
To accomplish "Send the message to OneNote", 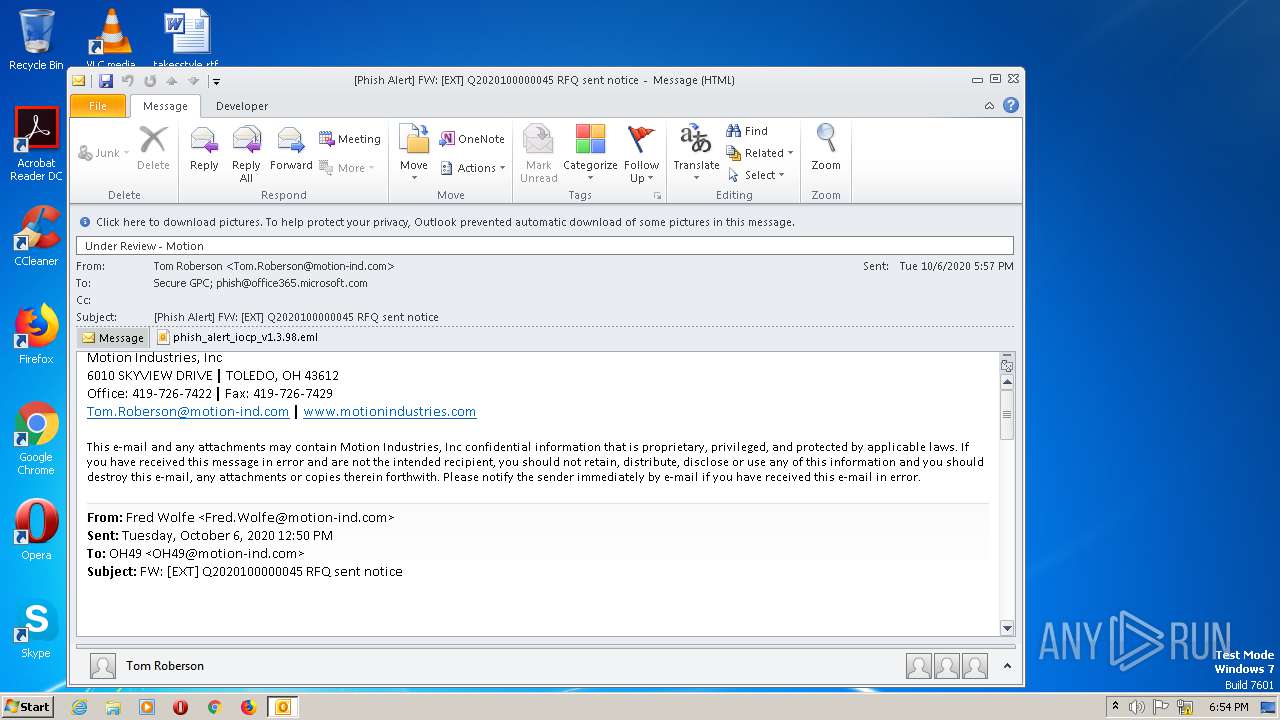I will [x=472, y=139].
